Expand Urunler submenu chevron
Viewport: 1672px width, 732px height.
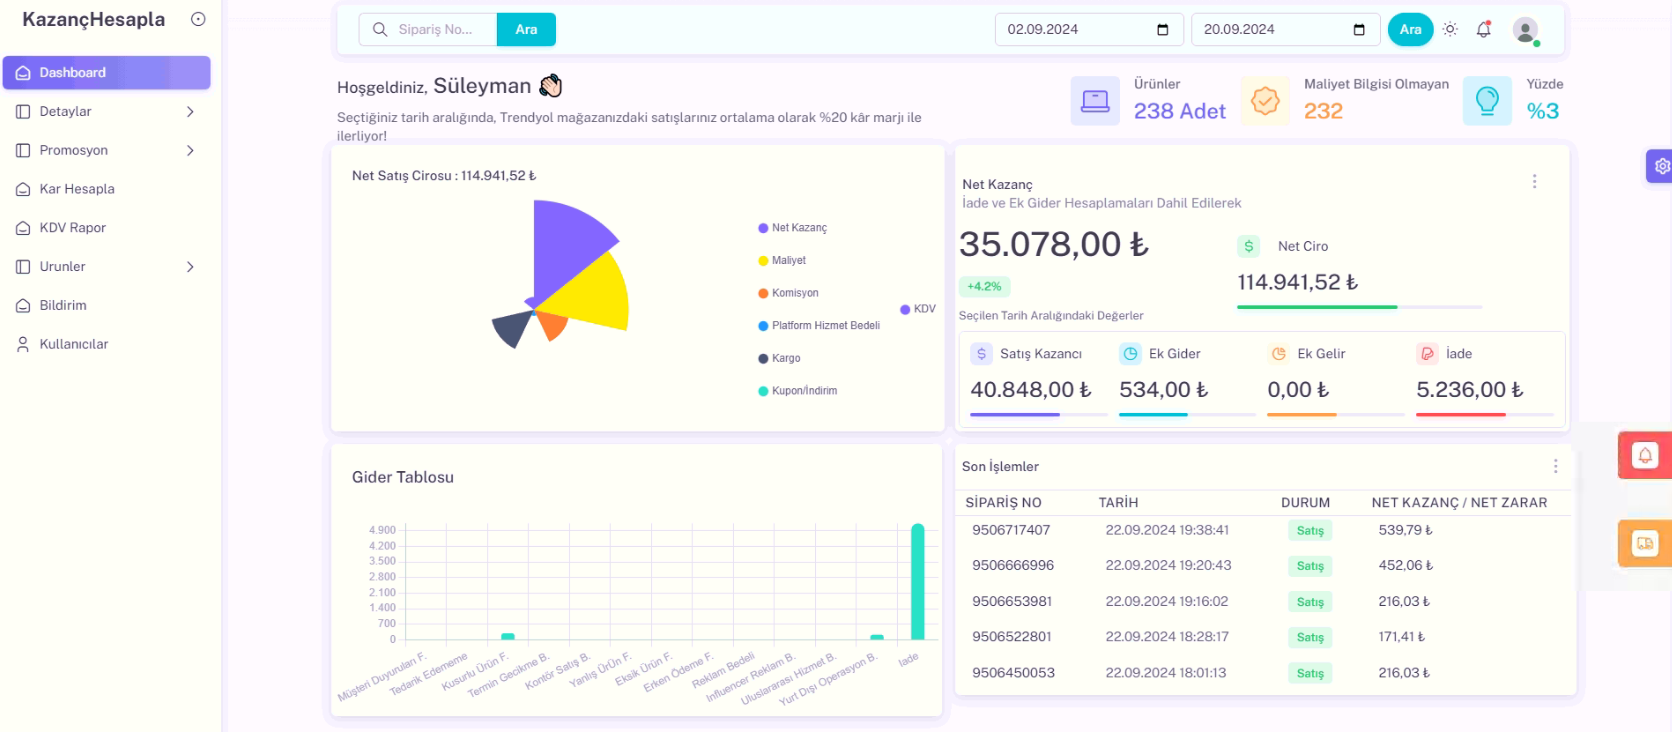coord(190,267)
